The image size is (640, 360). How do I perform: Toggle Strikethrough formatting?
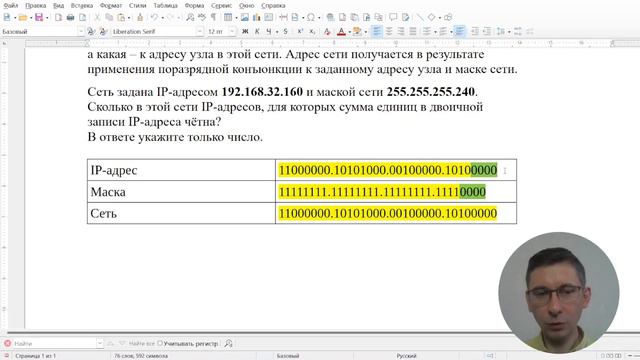click(285, 31)
